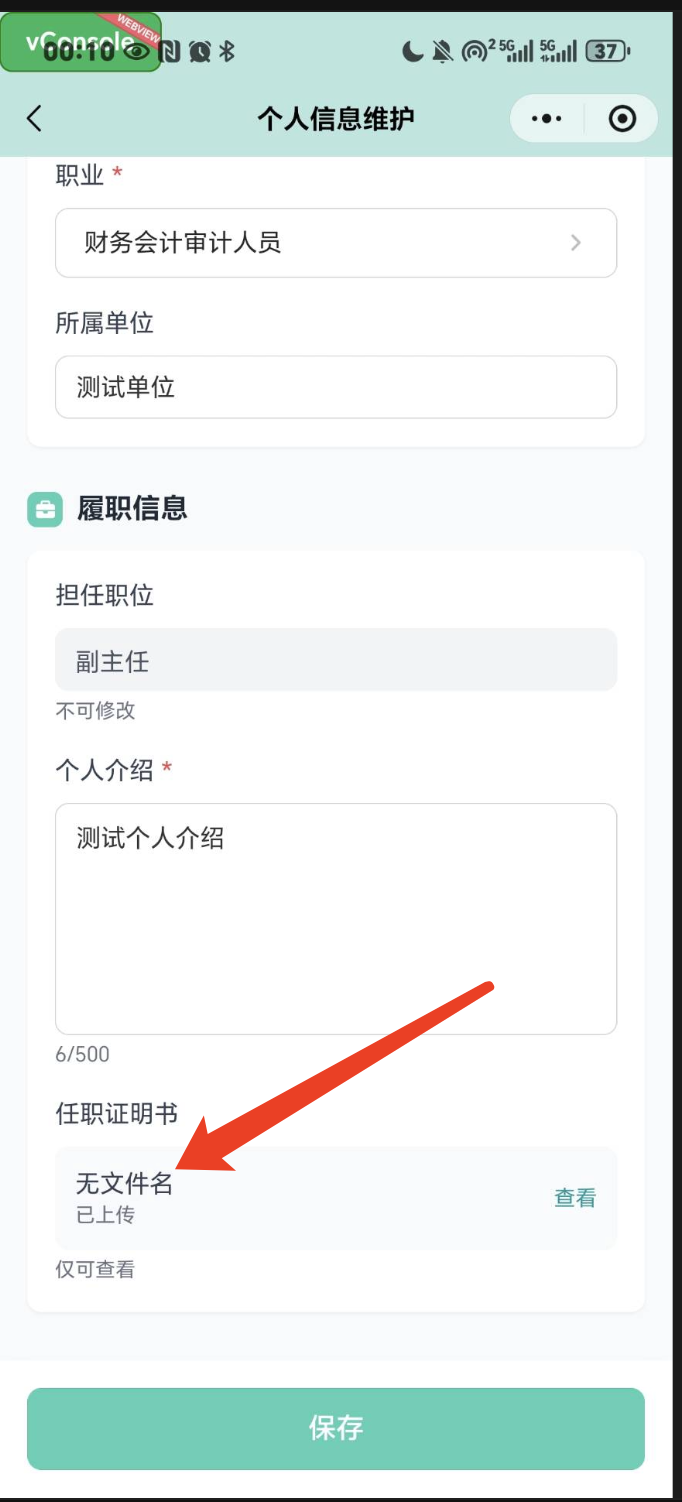Screen dimensions: 682x1502
Task: Open the 职业 occupation picker
Action: click(x=335, y=242)
